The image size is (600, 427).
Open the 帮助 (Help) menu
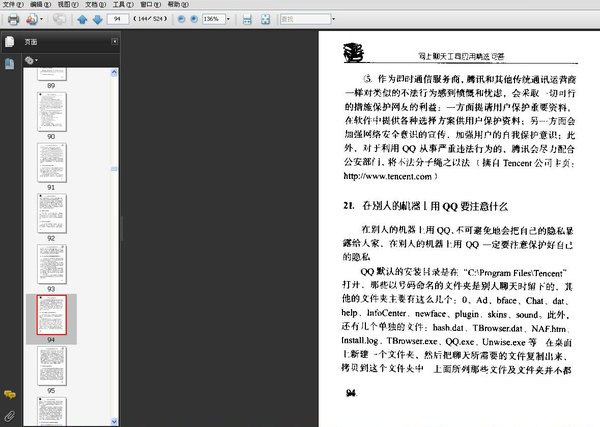(x=178, y=4)
